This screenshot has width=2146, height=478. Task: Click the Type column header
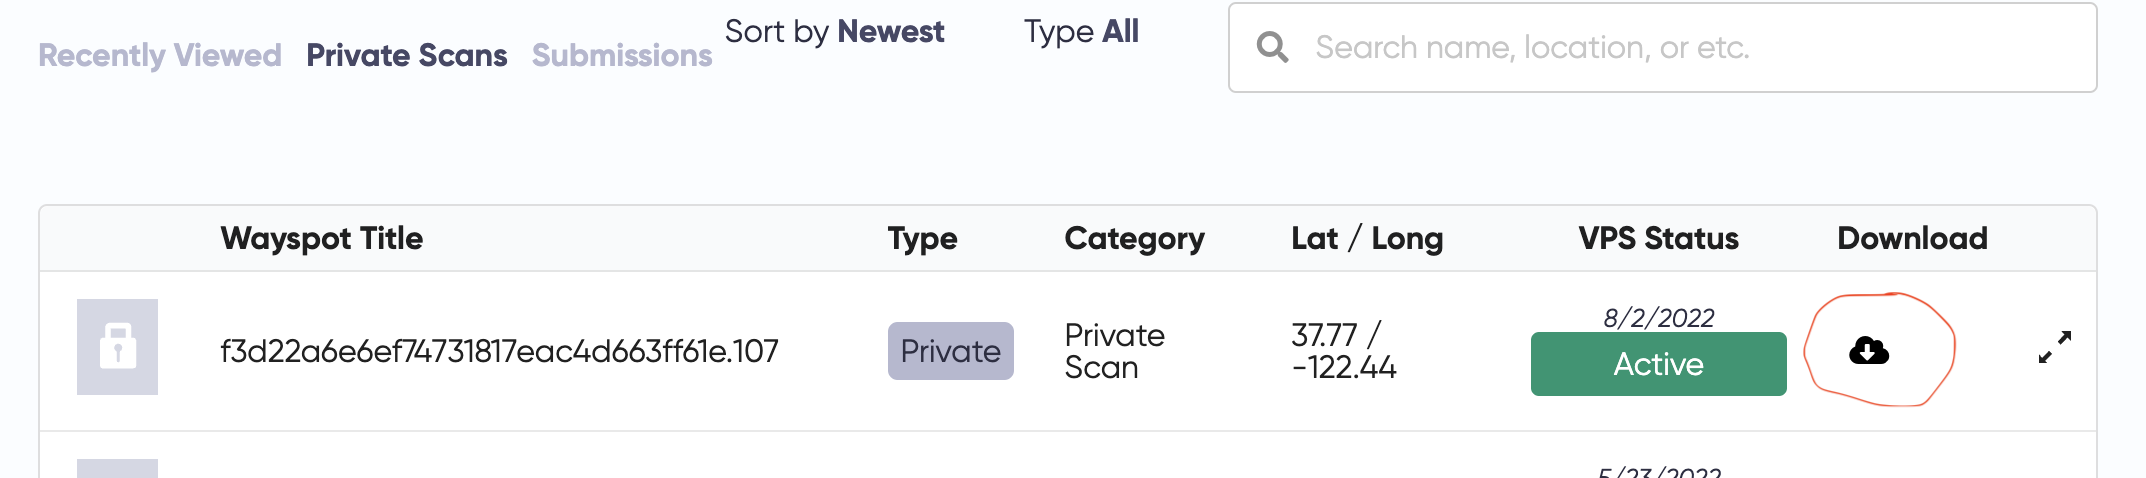(x=922, y=238)
